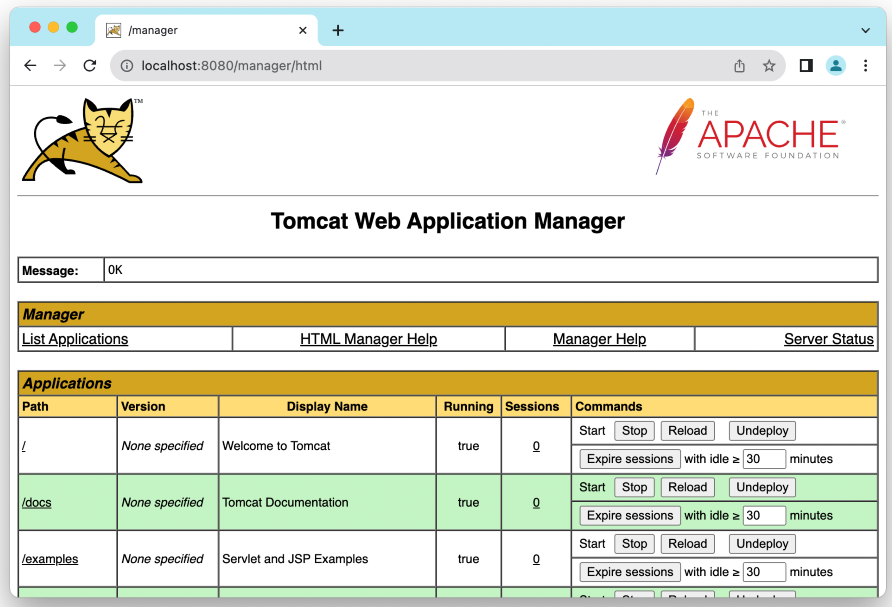892x607 pixels.
Task: View site information icon in address bar
Action: (x=127, y=66)
